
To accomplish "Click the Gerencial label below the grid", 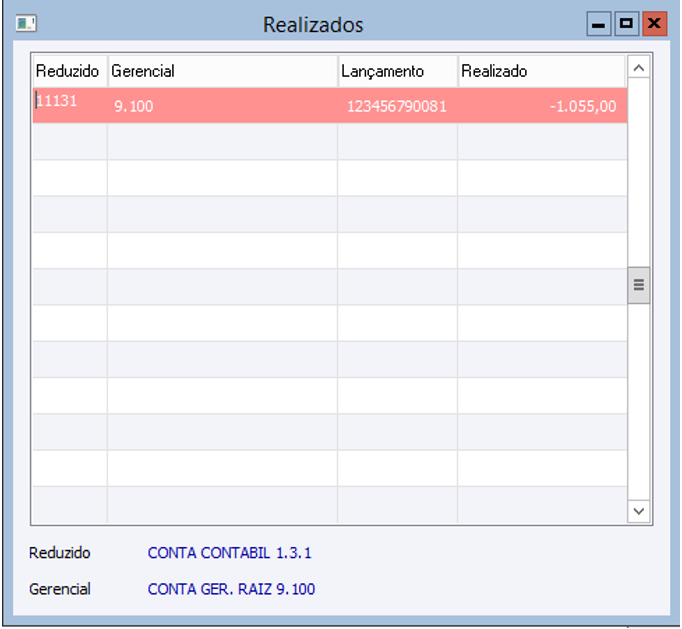I will point(60,589).
